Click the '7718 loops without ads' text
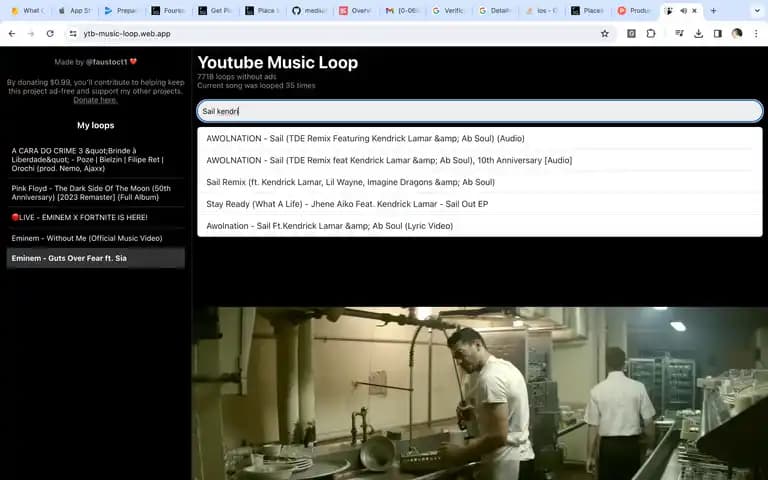768x480 pixels. pyautogui.click(x=237, y=77)
